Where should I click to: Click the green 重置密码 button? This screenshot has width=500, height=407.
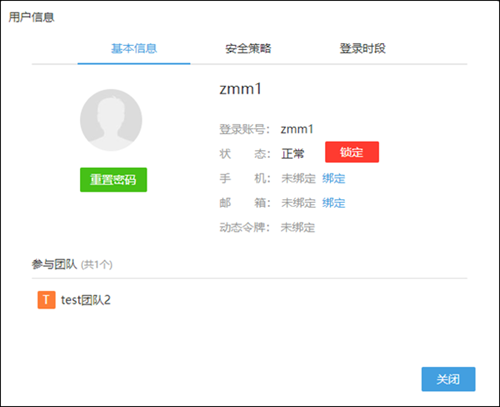(113, 180)
